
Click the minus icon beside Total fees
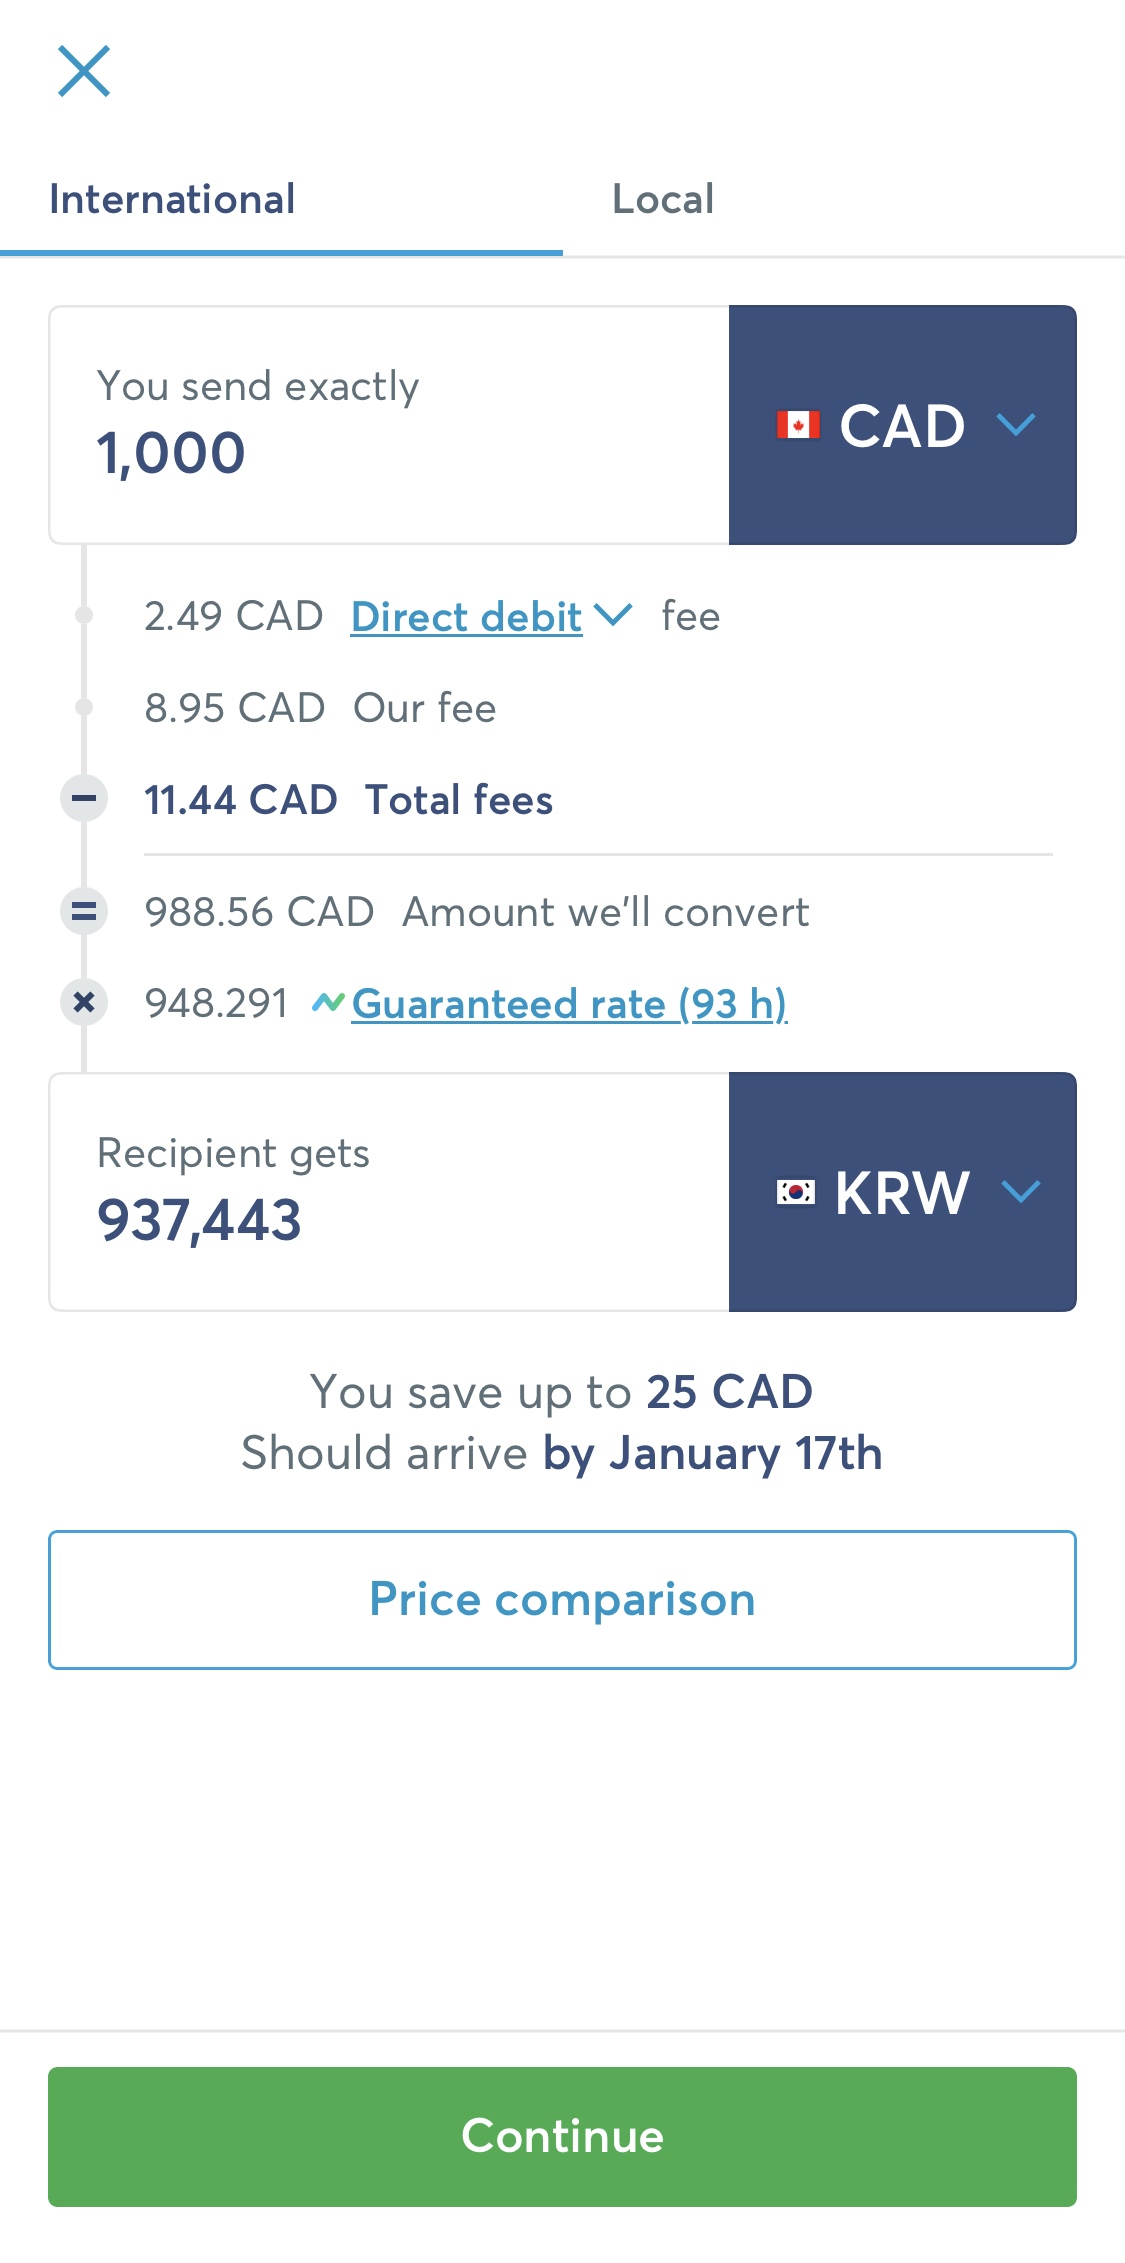tap(84, 799)
